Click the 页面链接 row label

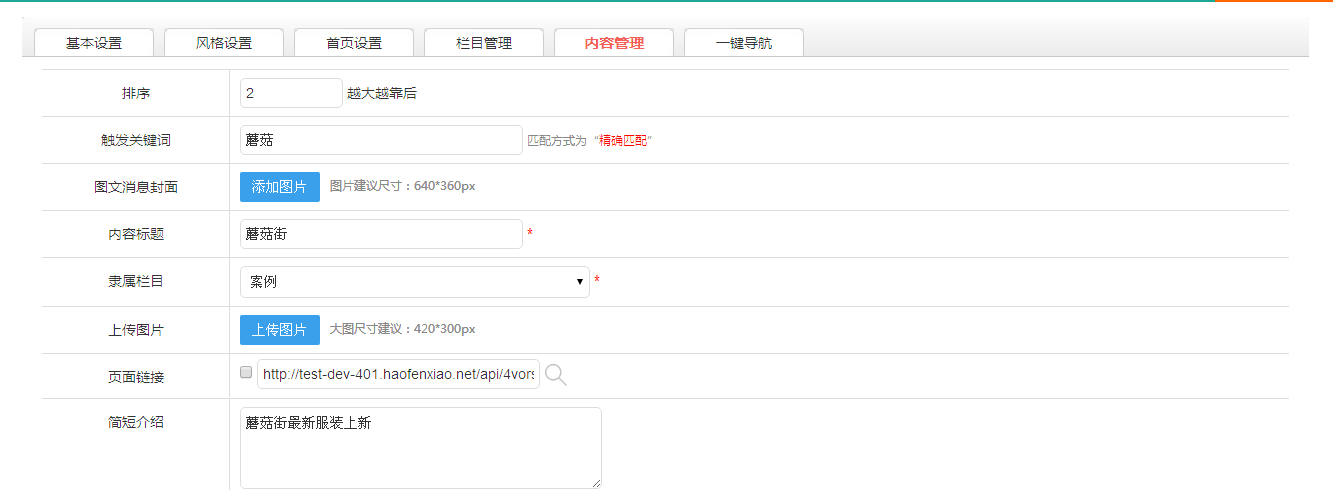[136, 377]
